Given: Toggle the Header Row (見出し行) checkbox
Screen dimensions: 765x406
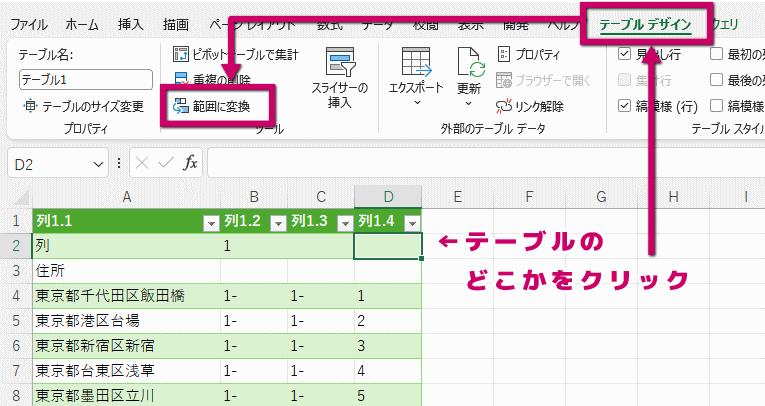Looking at the screenshot, I should click(625, 54).
